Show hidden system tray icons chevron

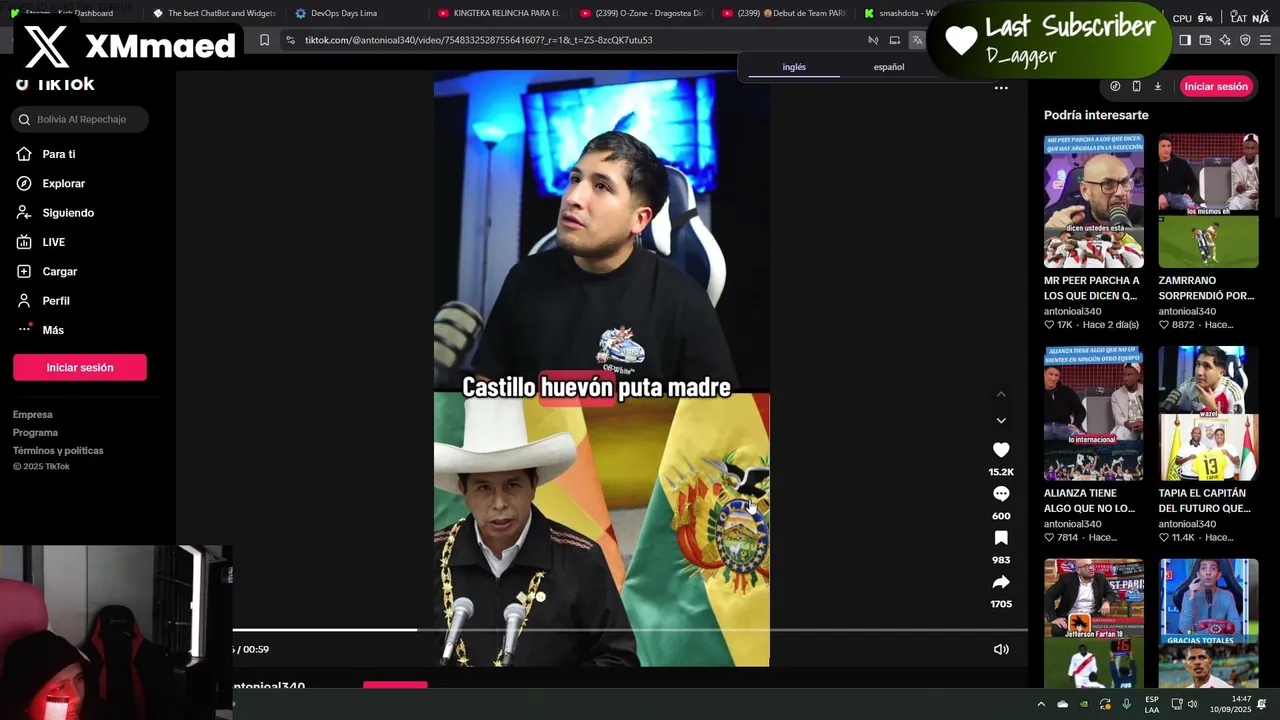click(1041, 704)
